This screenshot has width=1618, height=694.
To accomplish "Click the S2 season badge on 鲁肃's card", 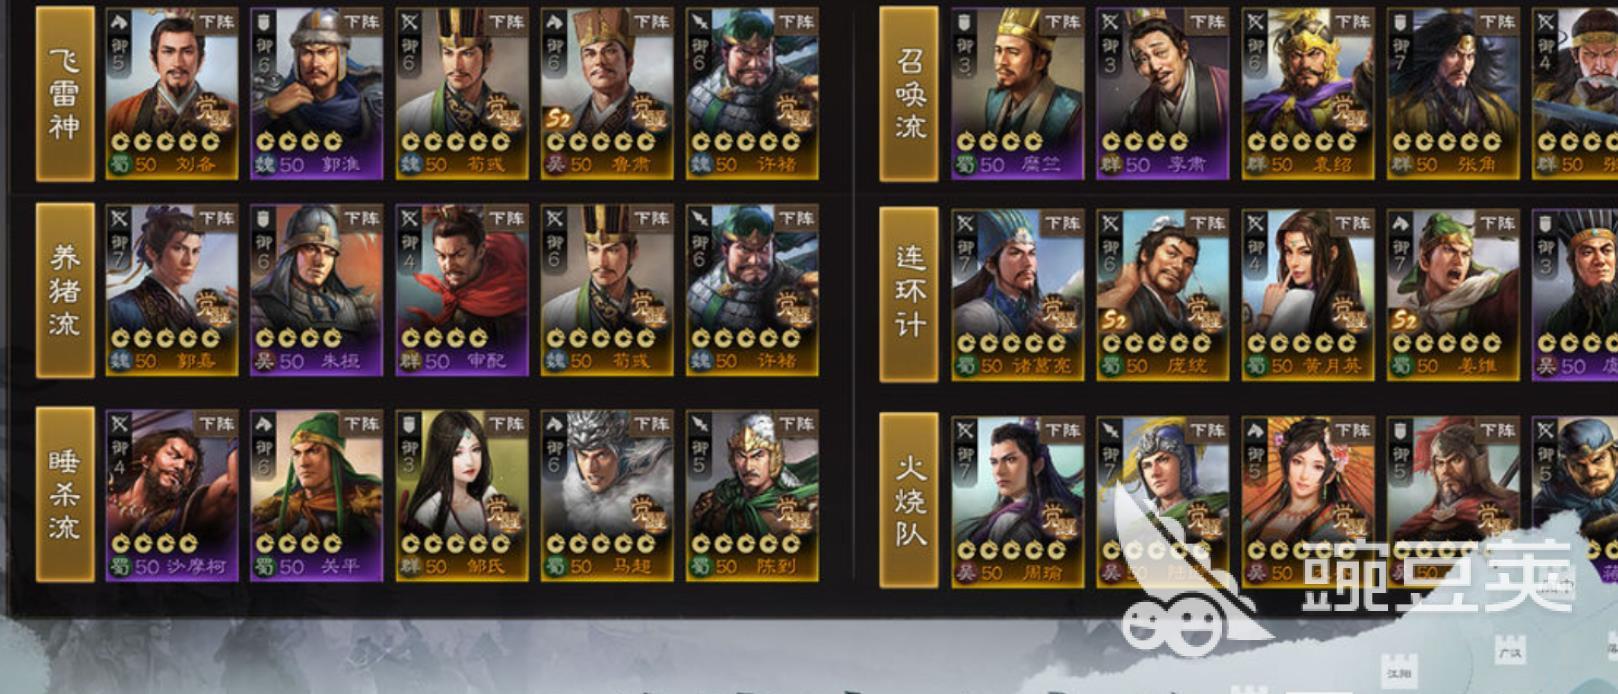I will point(558,118).
